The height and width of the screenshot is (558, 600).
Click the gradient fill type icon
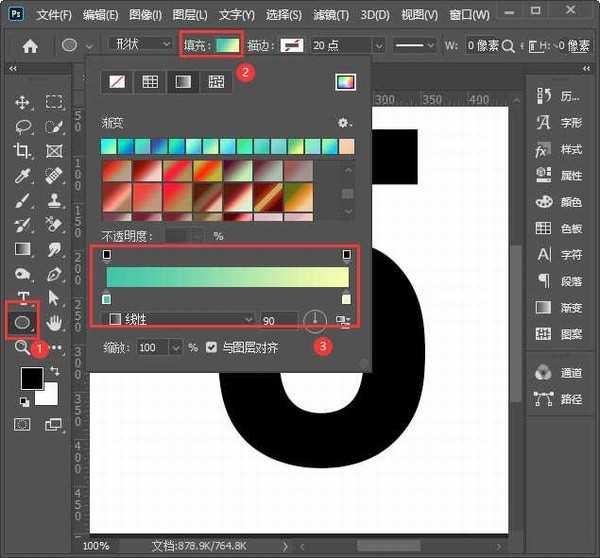click(183, 83)
